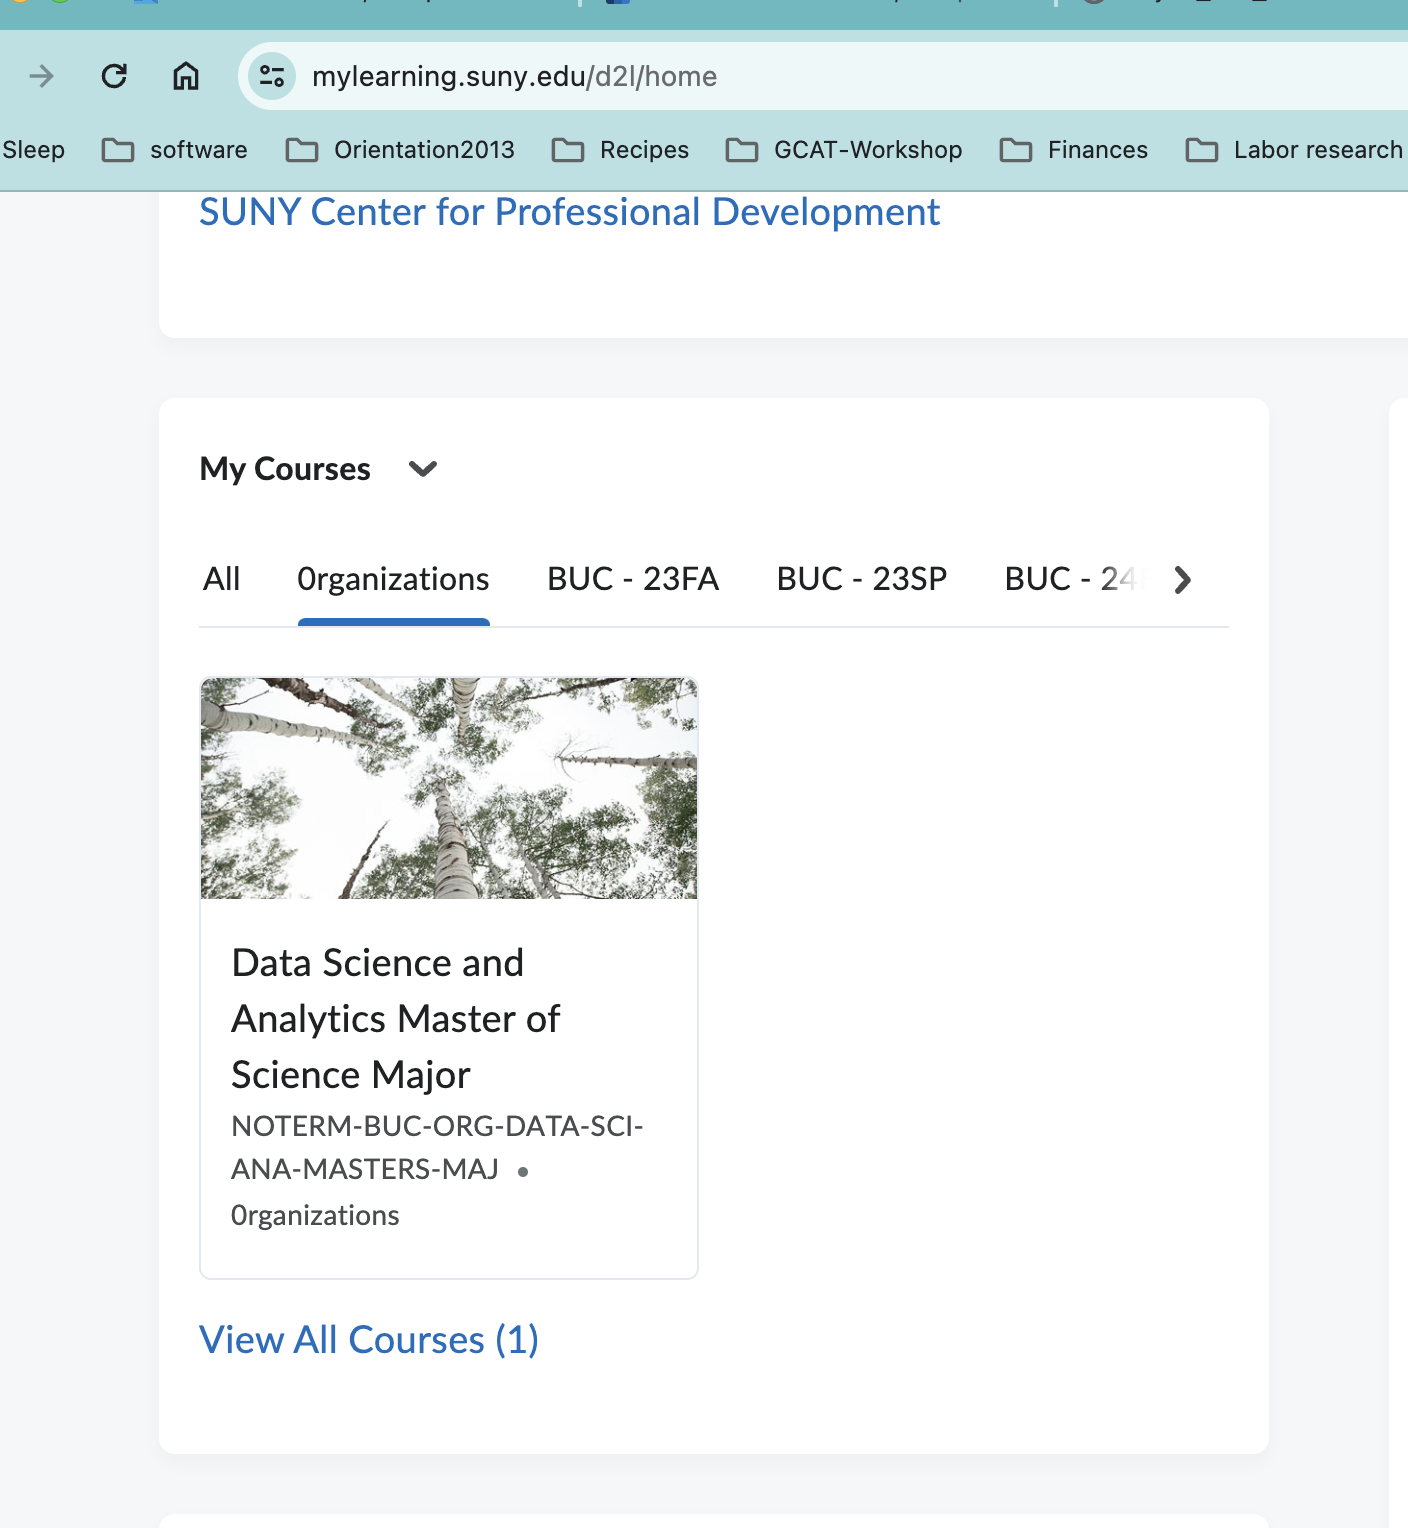Switch to the partially hidden BUC - 24 tab
Viewport: 1408px width, 1528px height.
pyautogui.click(x=1073, y=579)
